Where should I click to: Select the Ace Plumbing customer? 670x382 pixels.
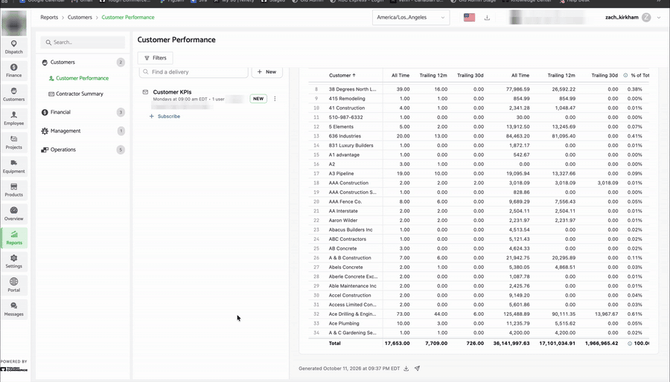(x=344, y=323)
